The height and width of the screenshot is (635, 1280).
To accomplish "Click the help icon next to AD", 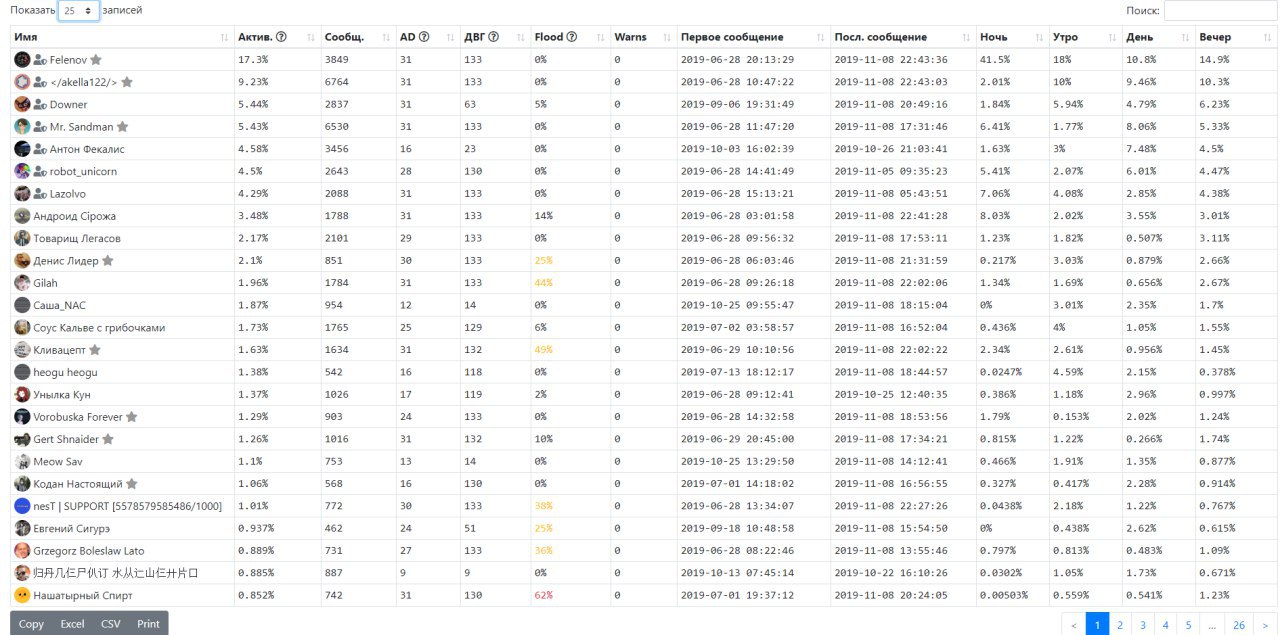I will [424, 37].
